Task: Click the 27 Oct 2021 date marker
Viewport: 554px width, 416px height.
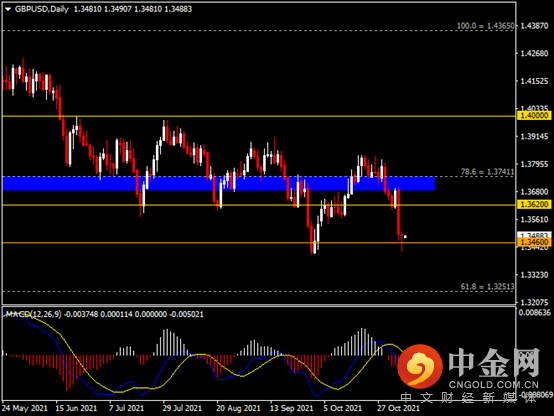Action: [x=398, y=408]
